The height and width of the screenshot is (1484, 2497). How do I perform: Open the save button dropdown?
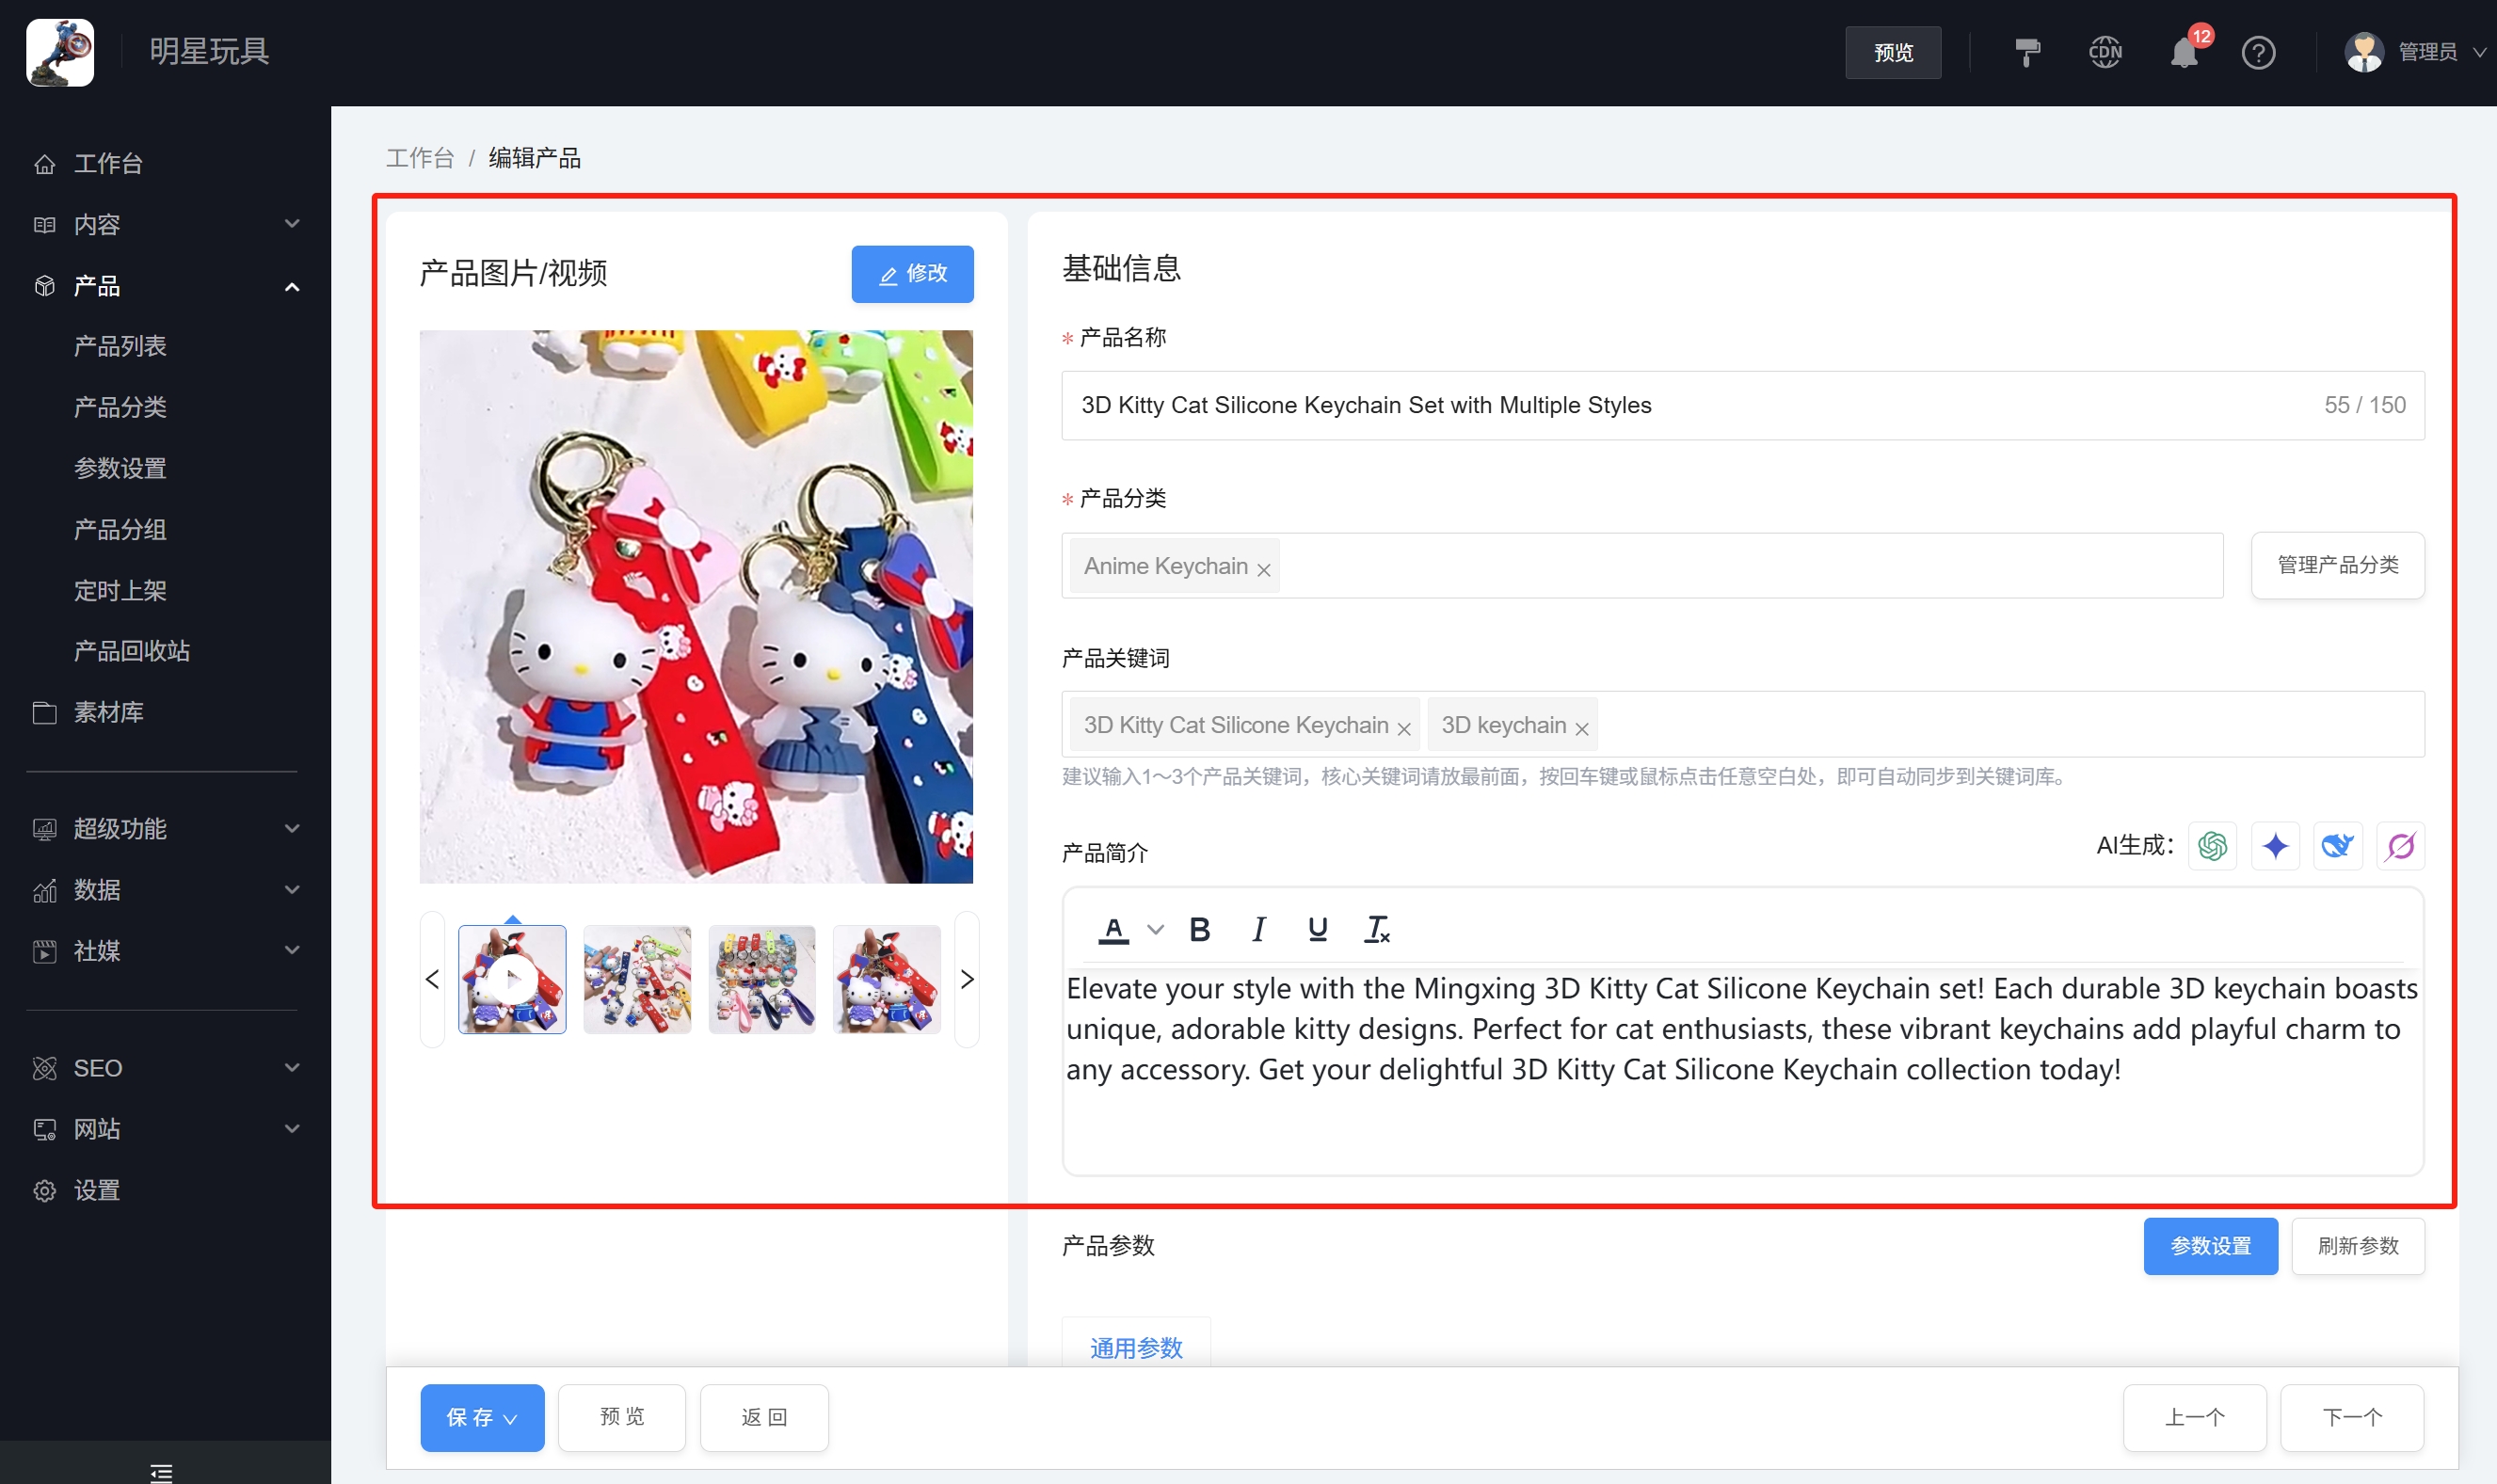511,1418
